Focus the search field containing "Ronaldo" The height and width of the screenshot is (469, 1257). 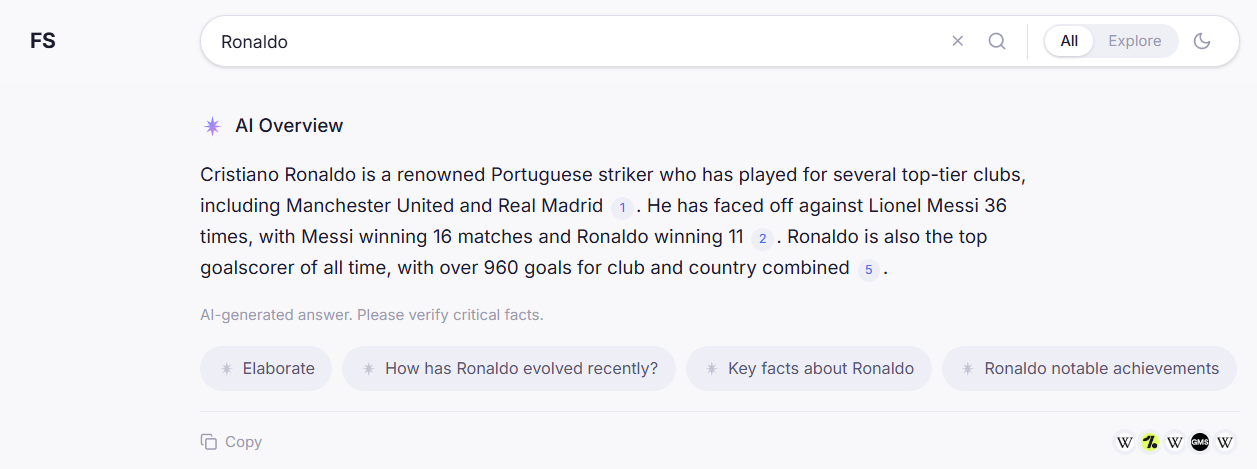coord(570,41)
